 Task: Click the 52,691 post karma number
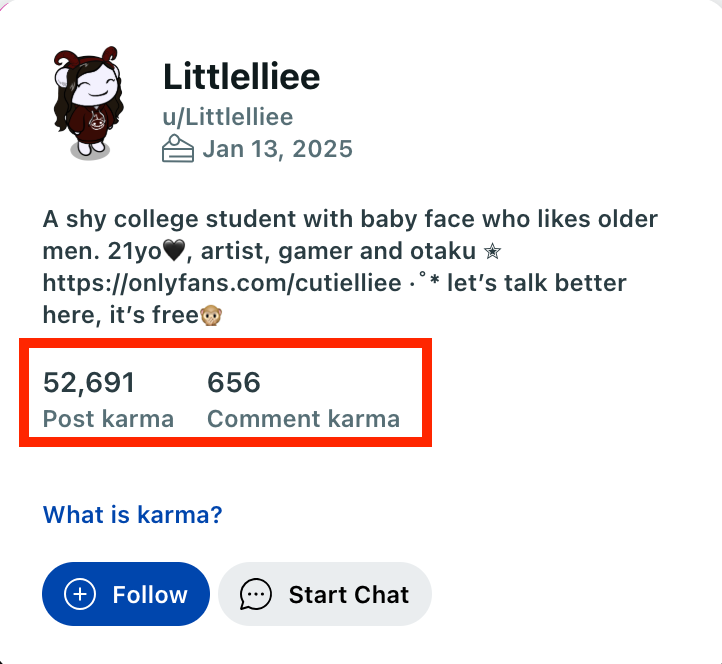[x=89, y=382]
